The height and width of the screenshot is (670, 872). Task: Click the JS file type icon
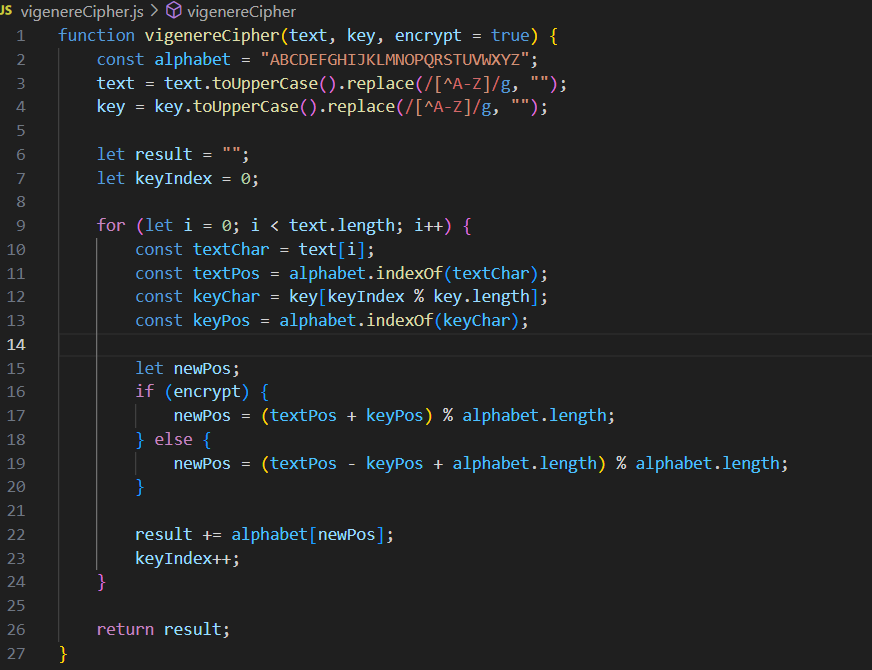coord(6,10)
